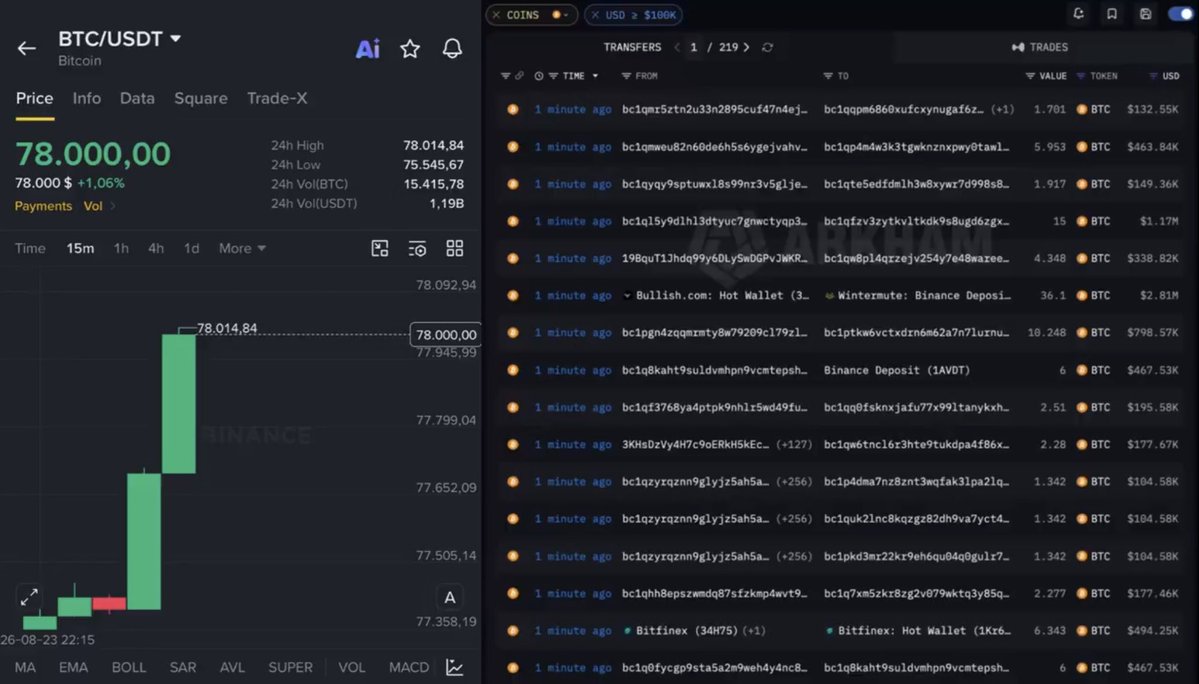1199x684 pixels.
Task: Click the filter icon beside the USD header
Action: click(x=1153, y=76)
